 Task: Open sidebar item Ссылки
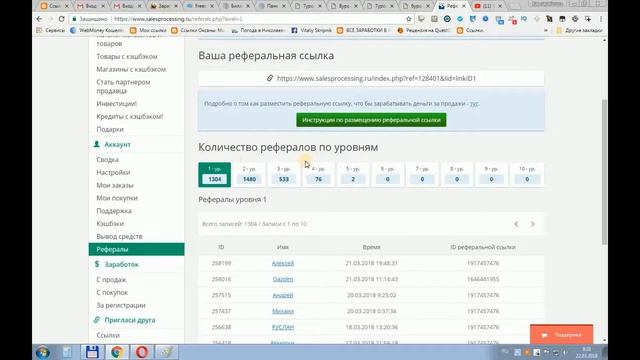(x=108, y=335)
